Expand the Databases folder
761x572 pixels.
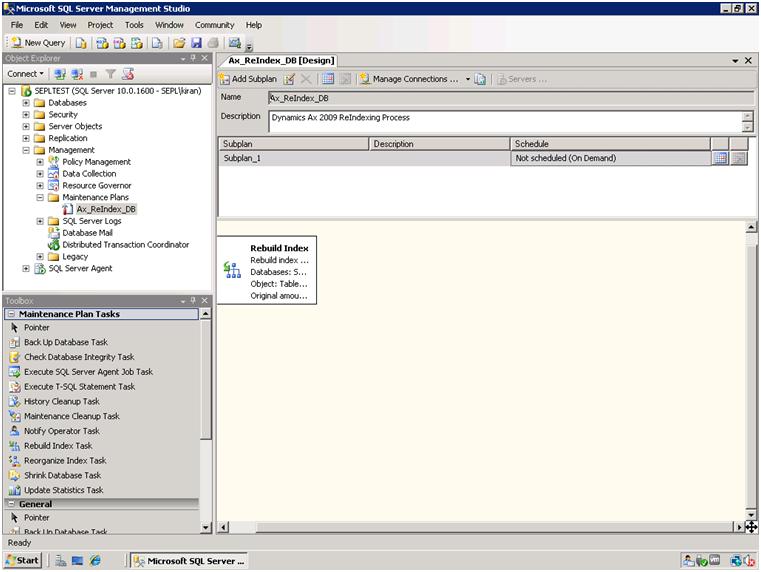[26, 103]
